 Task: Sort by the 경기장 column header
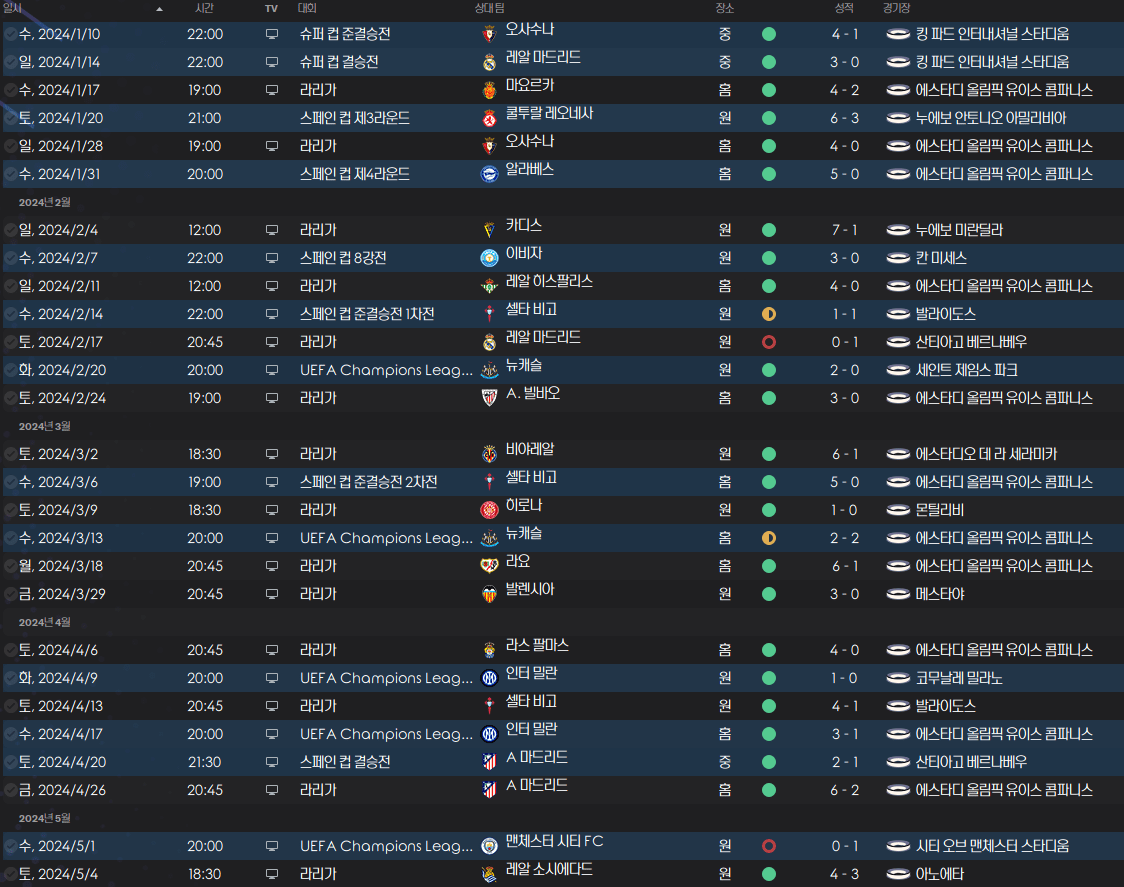pyautogui.click(x=896, y=8)
